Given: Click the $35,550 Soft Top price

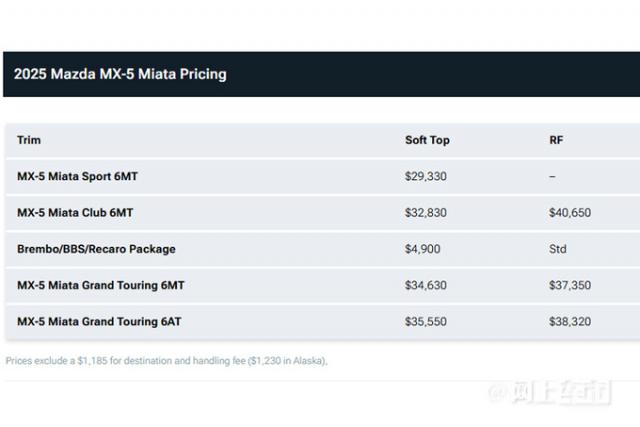Looking at the screenshot, I should [x=426, y=322].
